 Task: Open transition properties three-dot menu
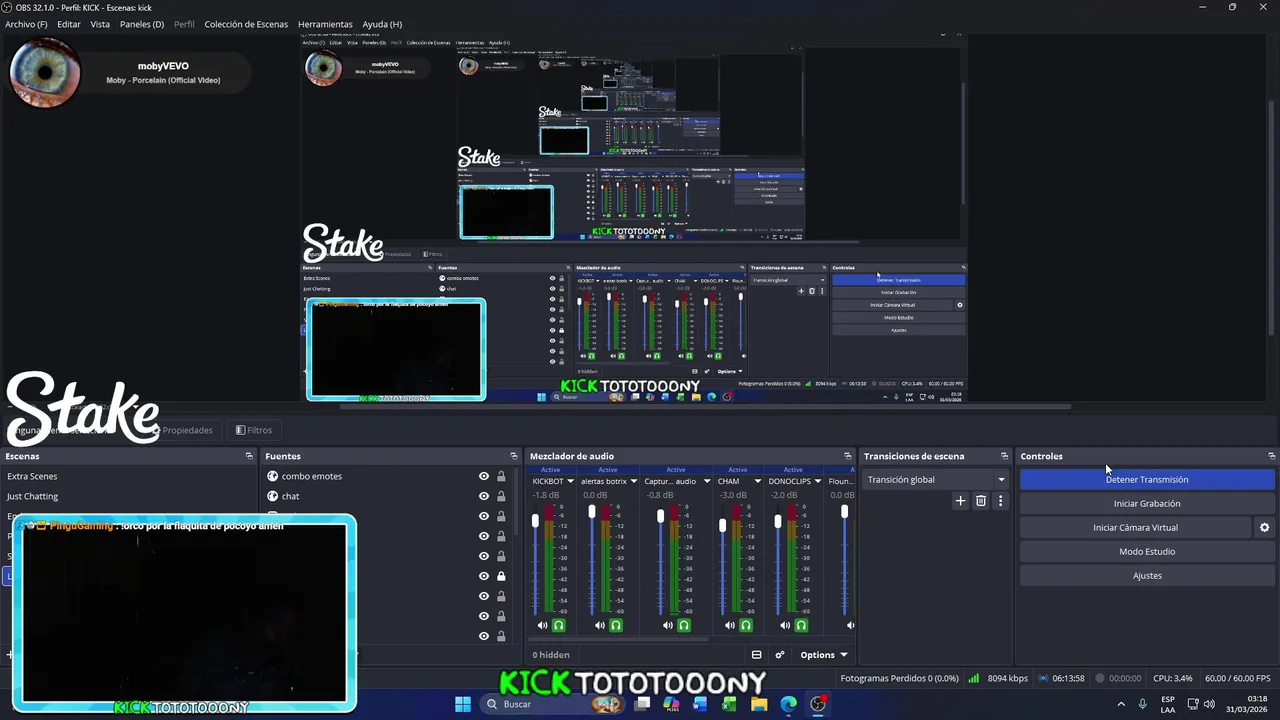coord(1000,501)
